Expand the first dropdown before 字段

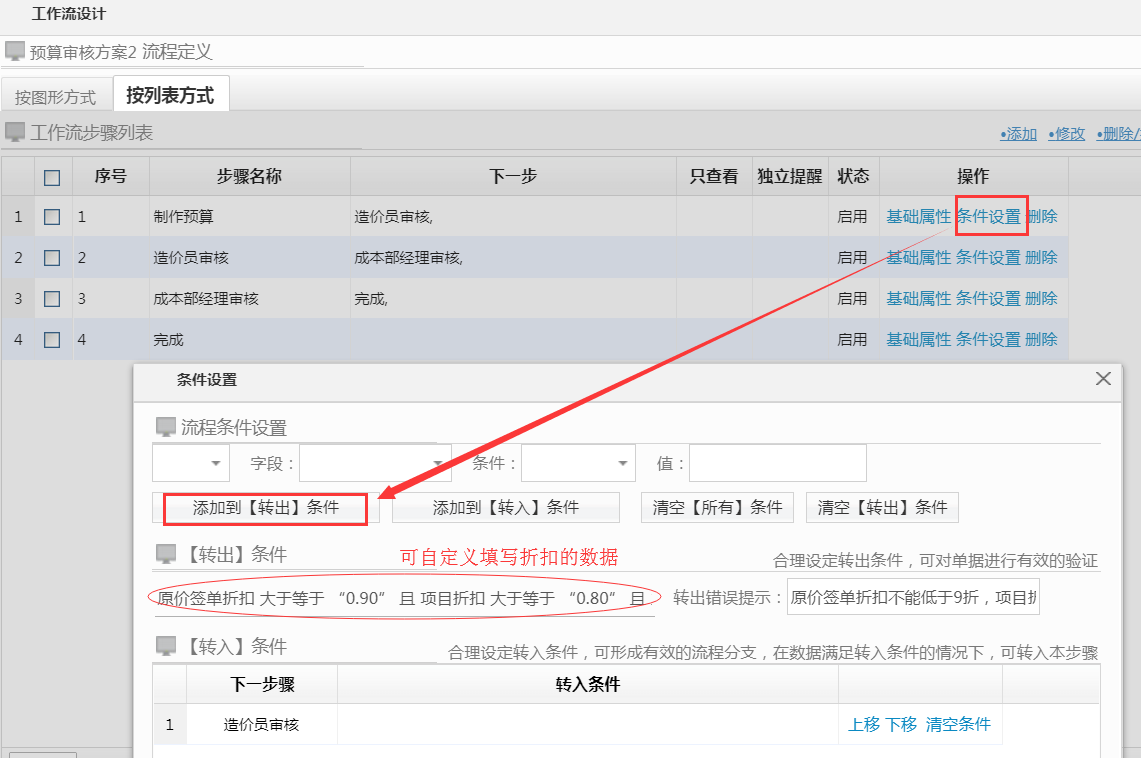pyautogui.click(x=190, y=463)
